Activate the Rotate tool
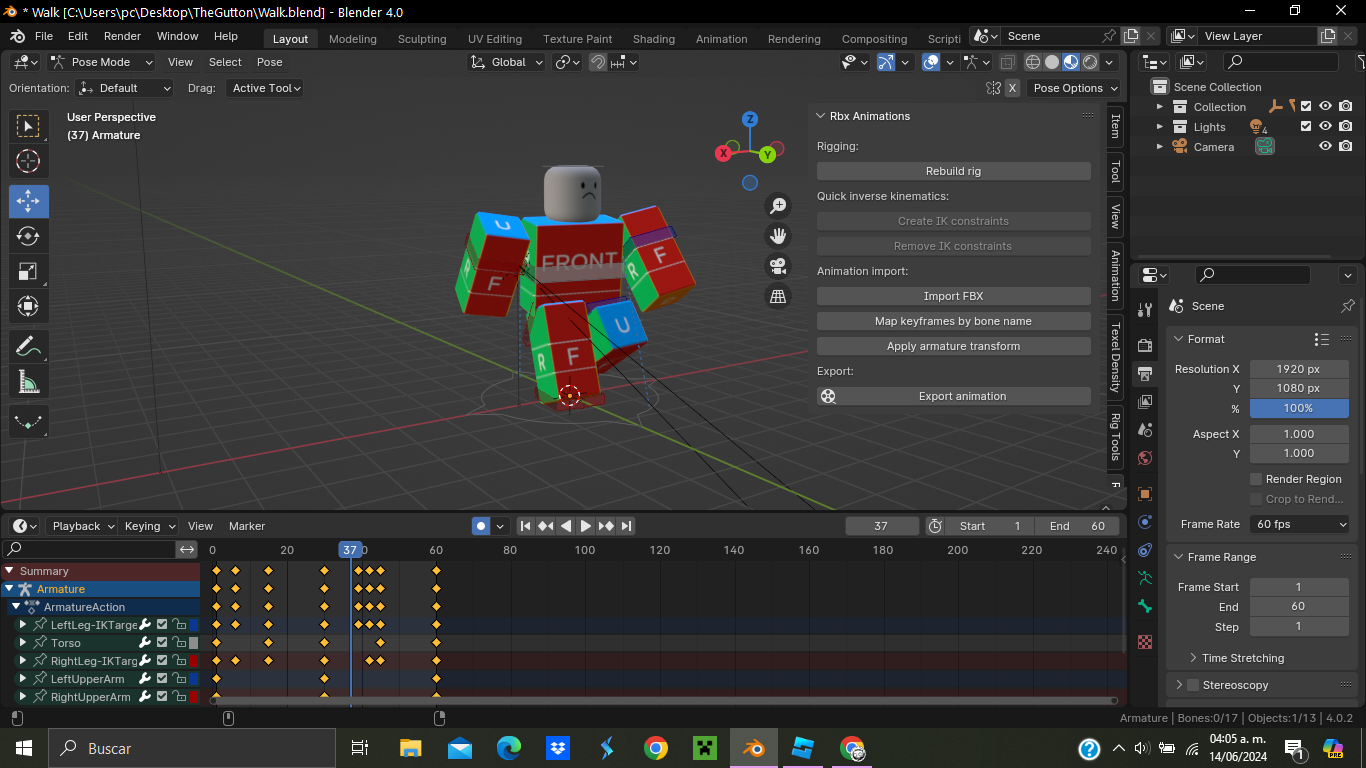The width and height of the screenshot is (1366, 768). tap(28, 236)
